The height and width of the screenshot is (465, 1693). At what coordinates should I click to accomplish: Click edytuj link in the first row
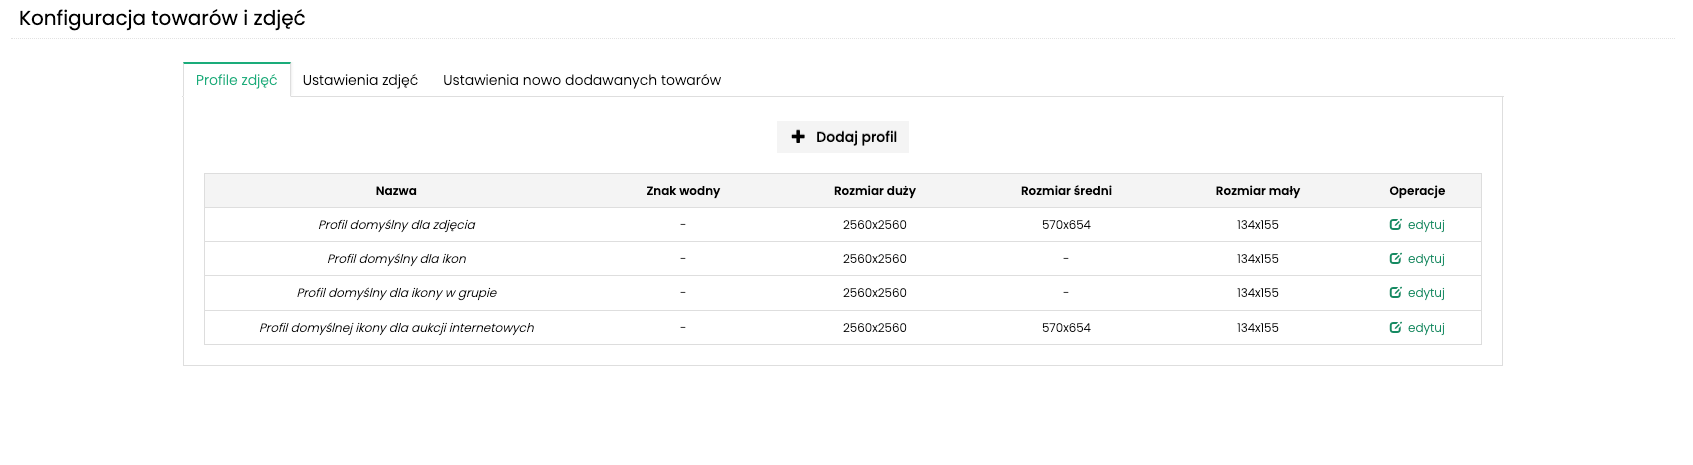(x=1426, y=225)
